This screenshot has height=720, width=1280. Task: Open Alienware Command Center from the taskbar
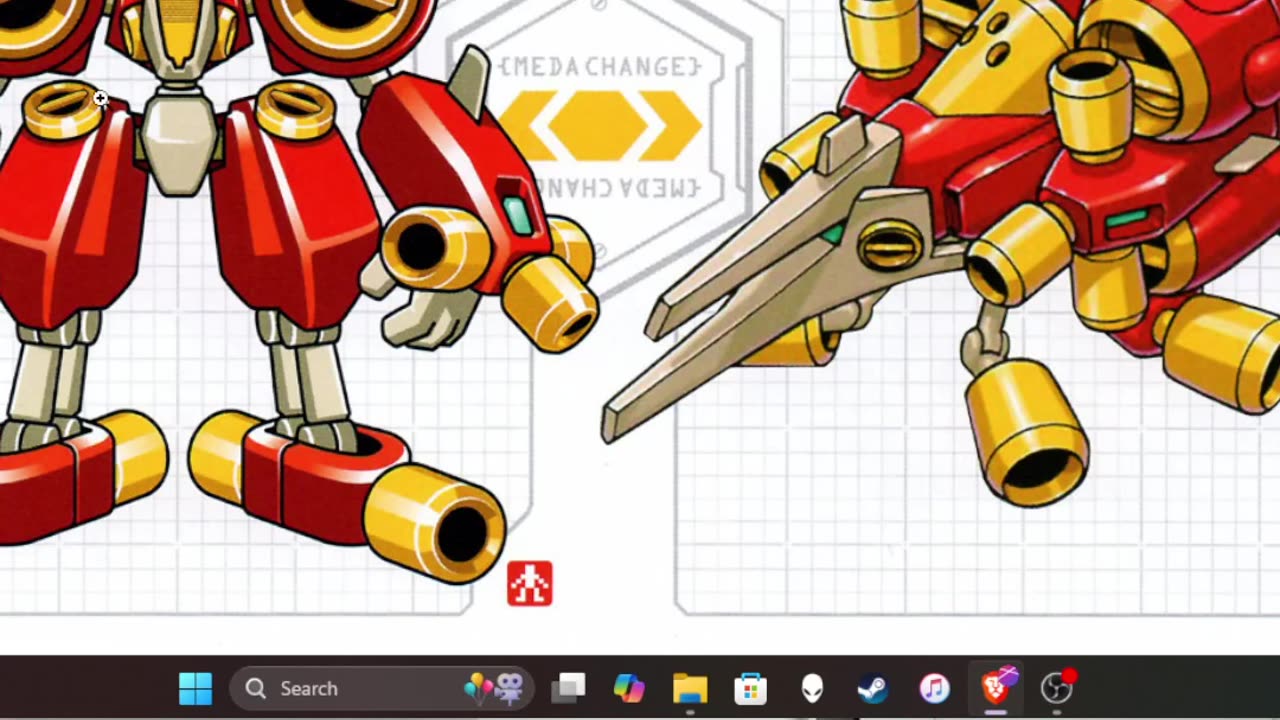pyautogui.click(x=812, y=688)
